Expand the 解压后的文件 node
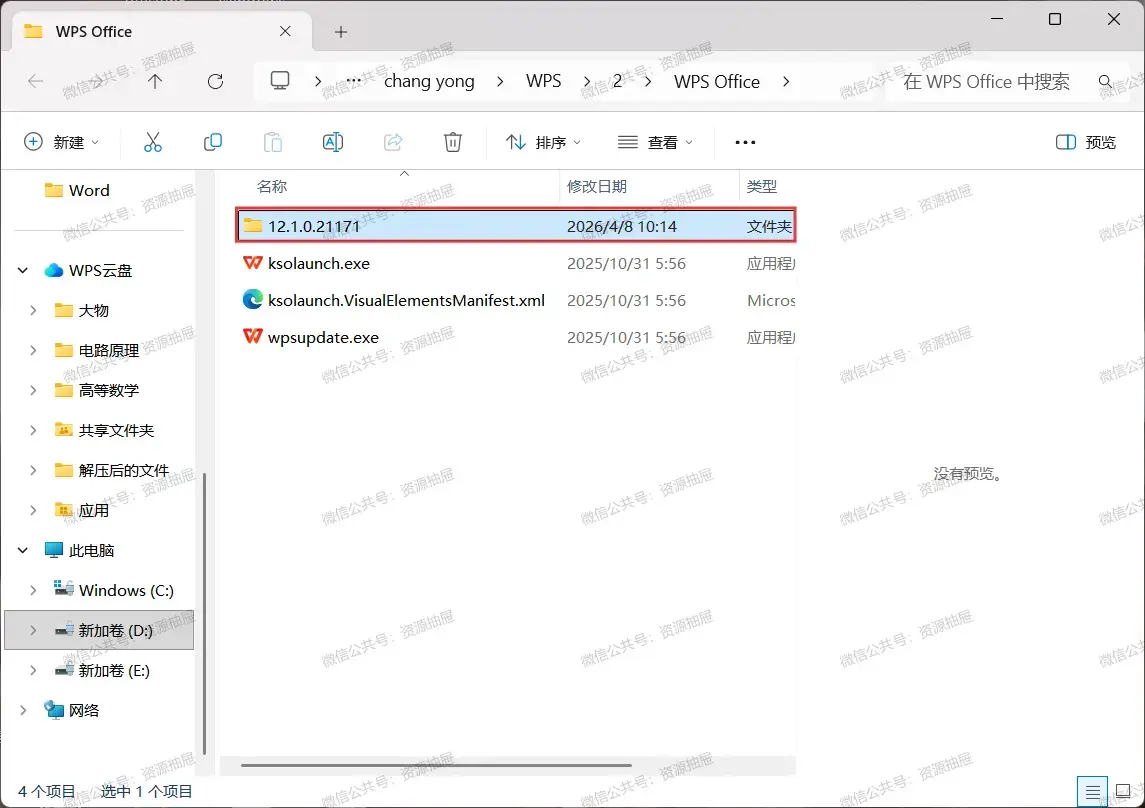 (x=33, y=470)
